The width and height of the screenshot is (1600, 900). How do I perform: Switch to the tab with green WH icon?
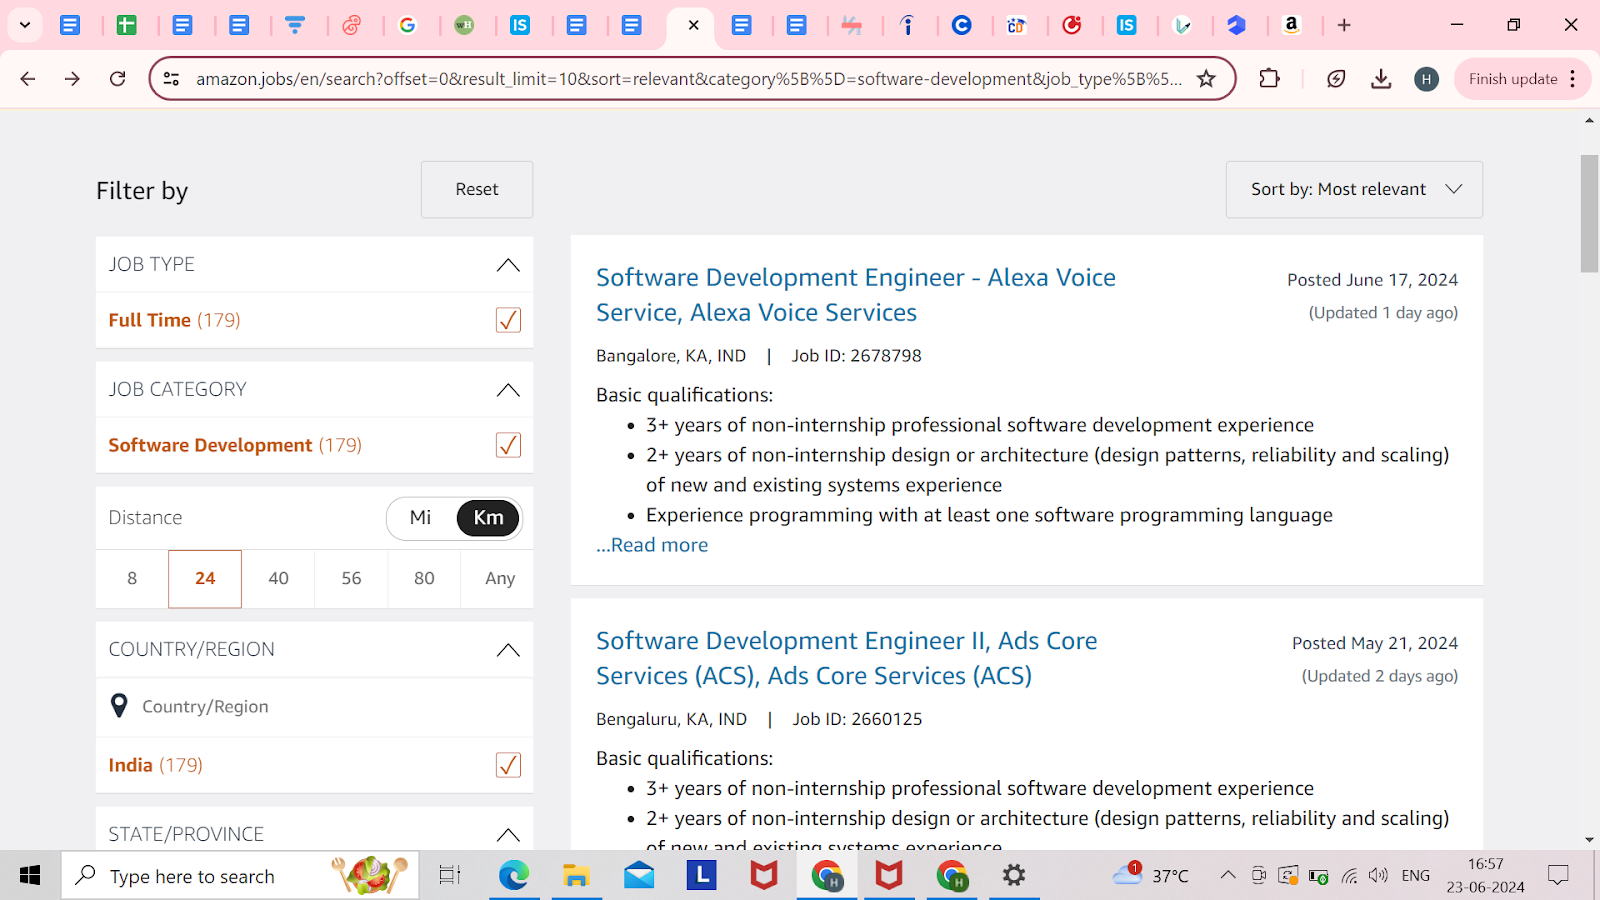tap(464, 25)
